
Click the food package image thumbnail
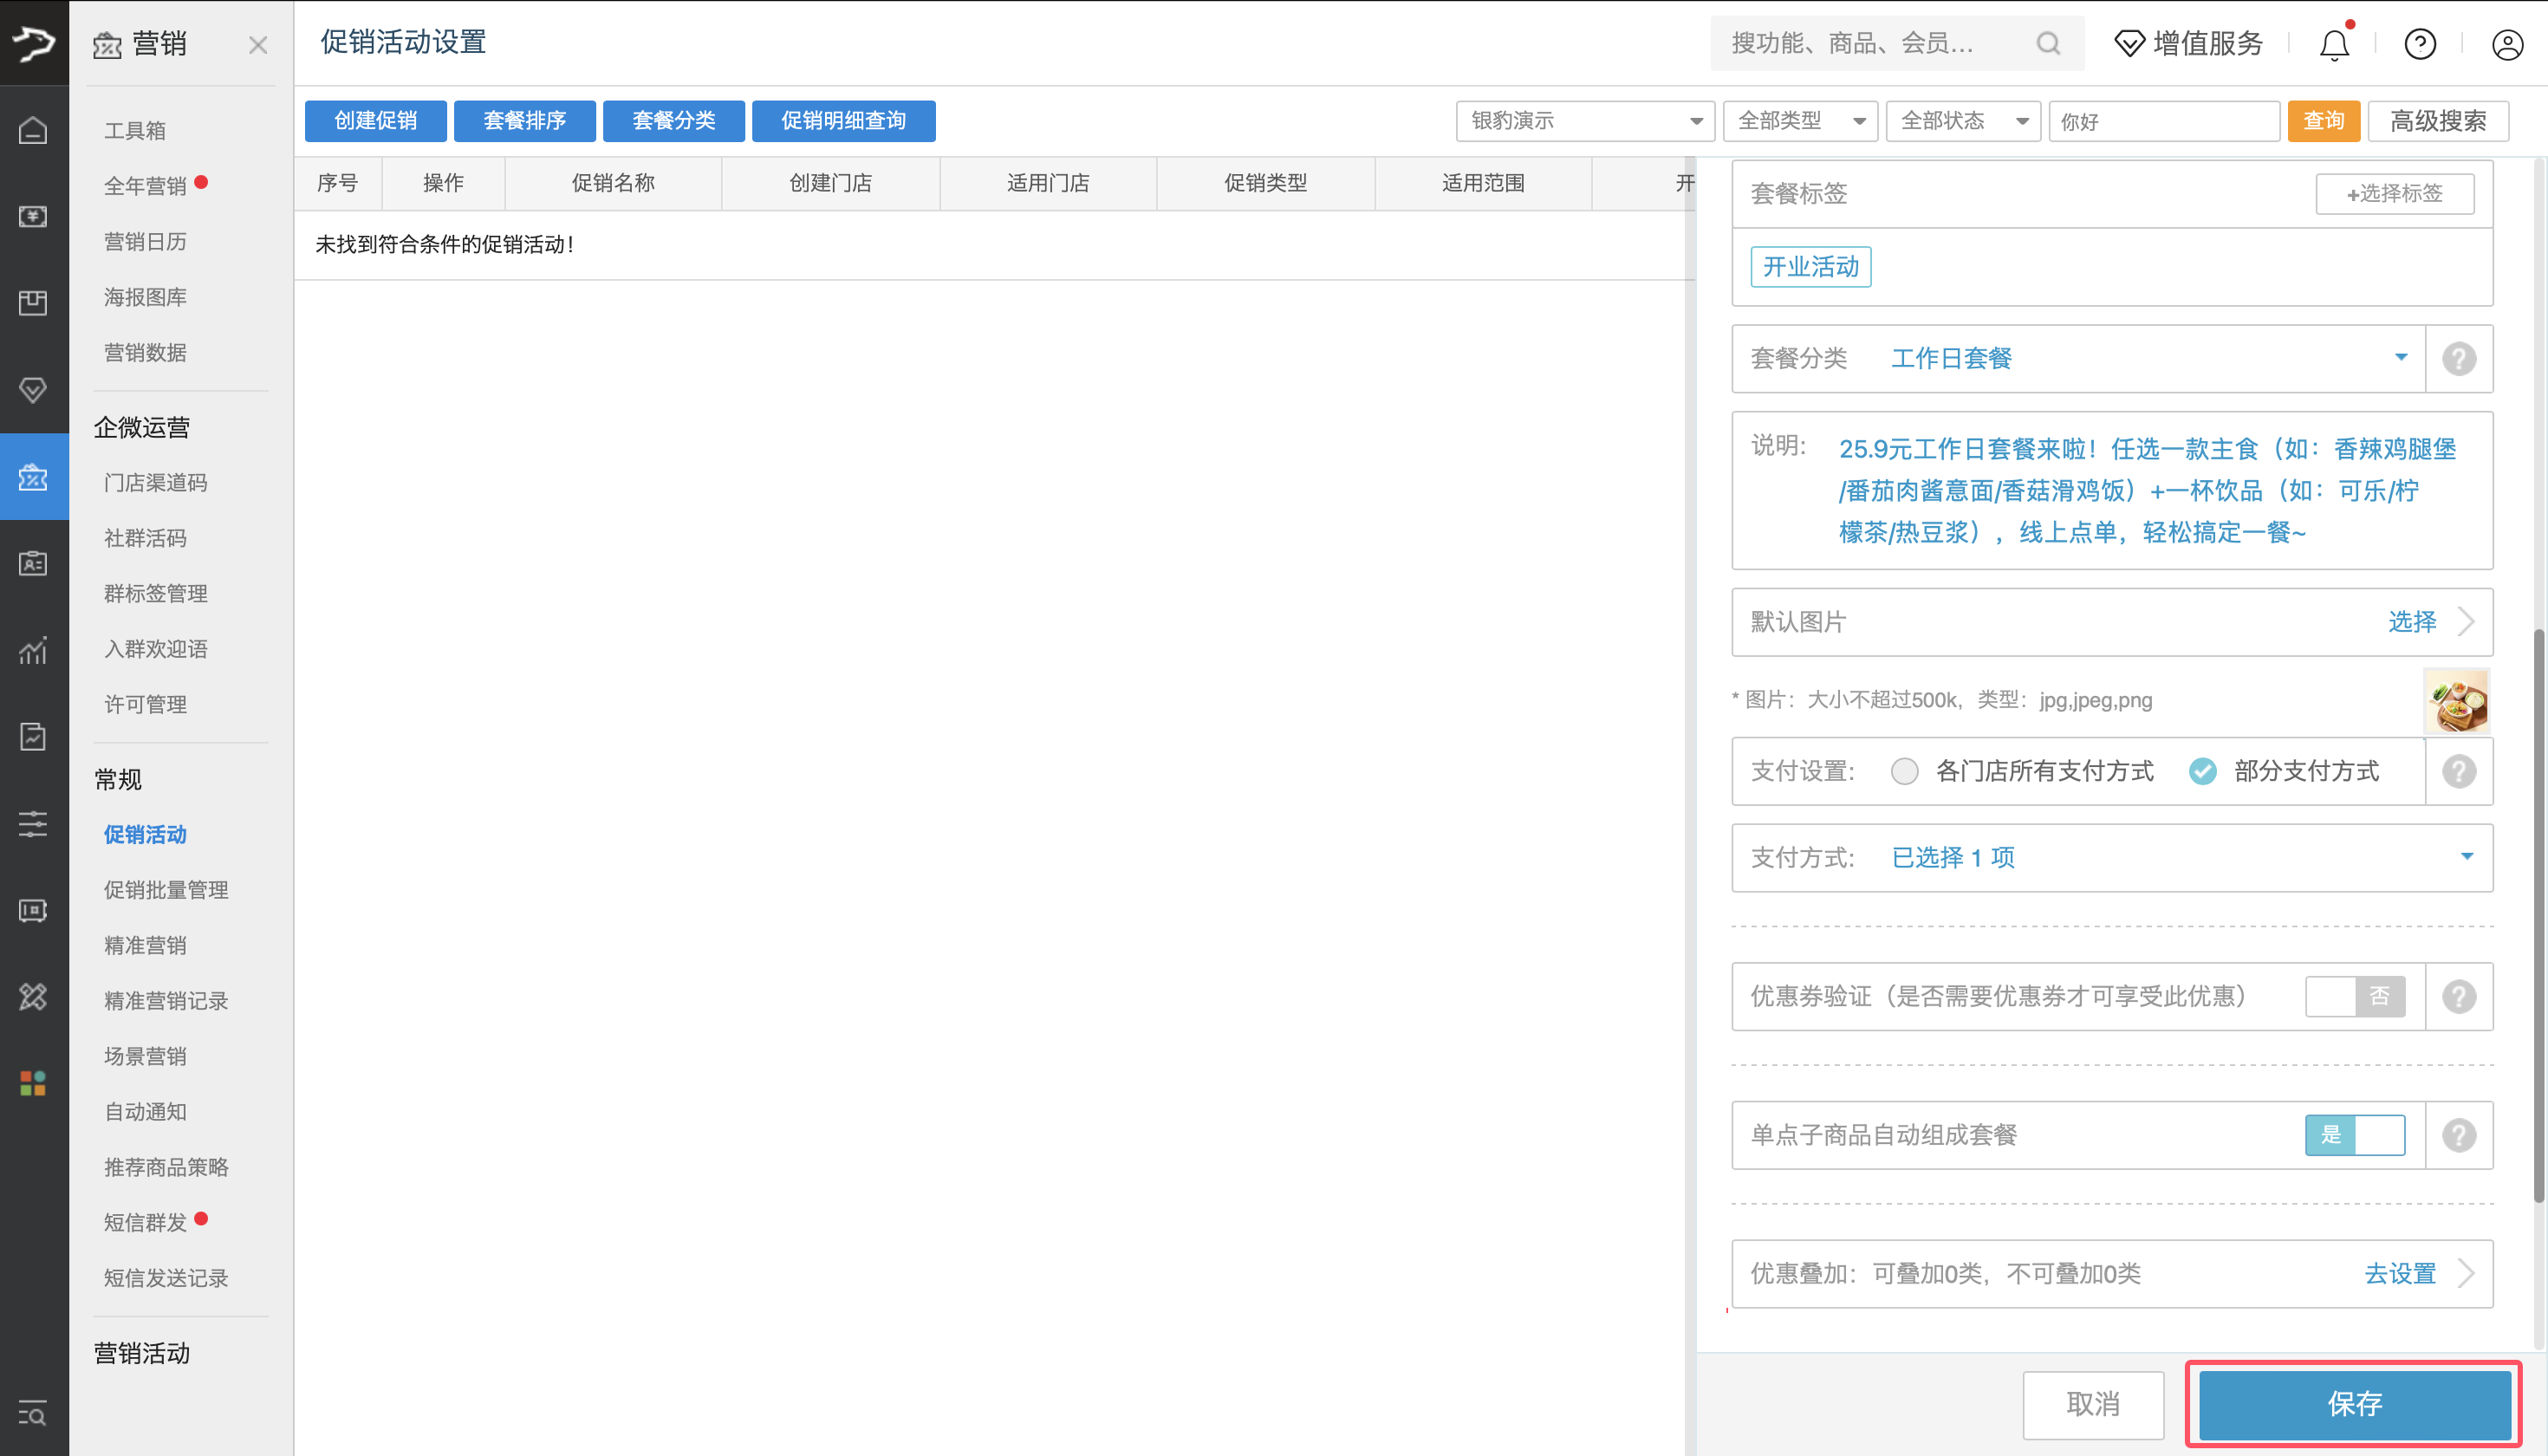point(2458,702)
